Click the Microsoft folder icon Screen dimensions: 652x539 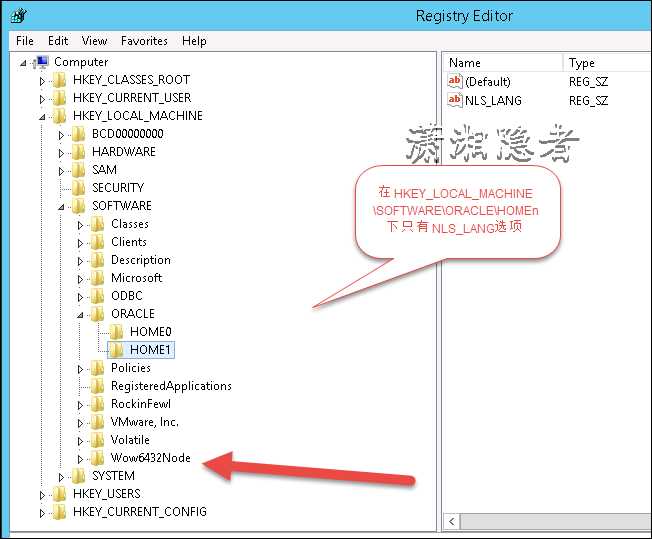(98, 278)
